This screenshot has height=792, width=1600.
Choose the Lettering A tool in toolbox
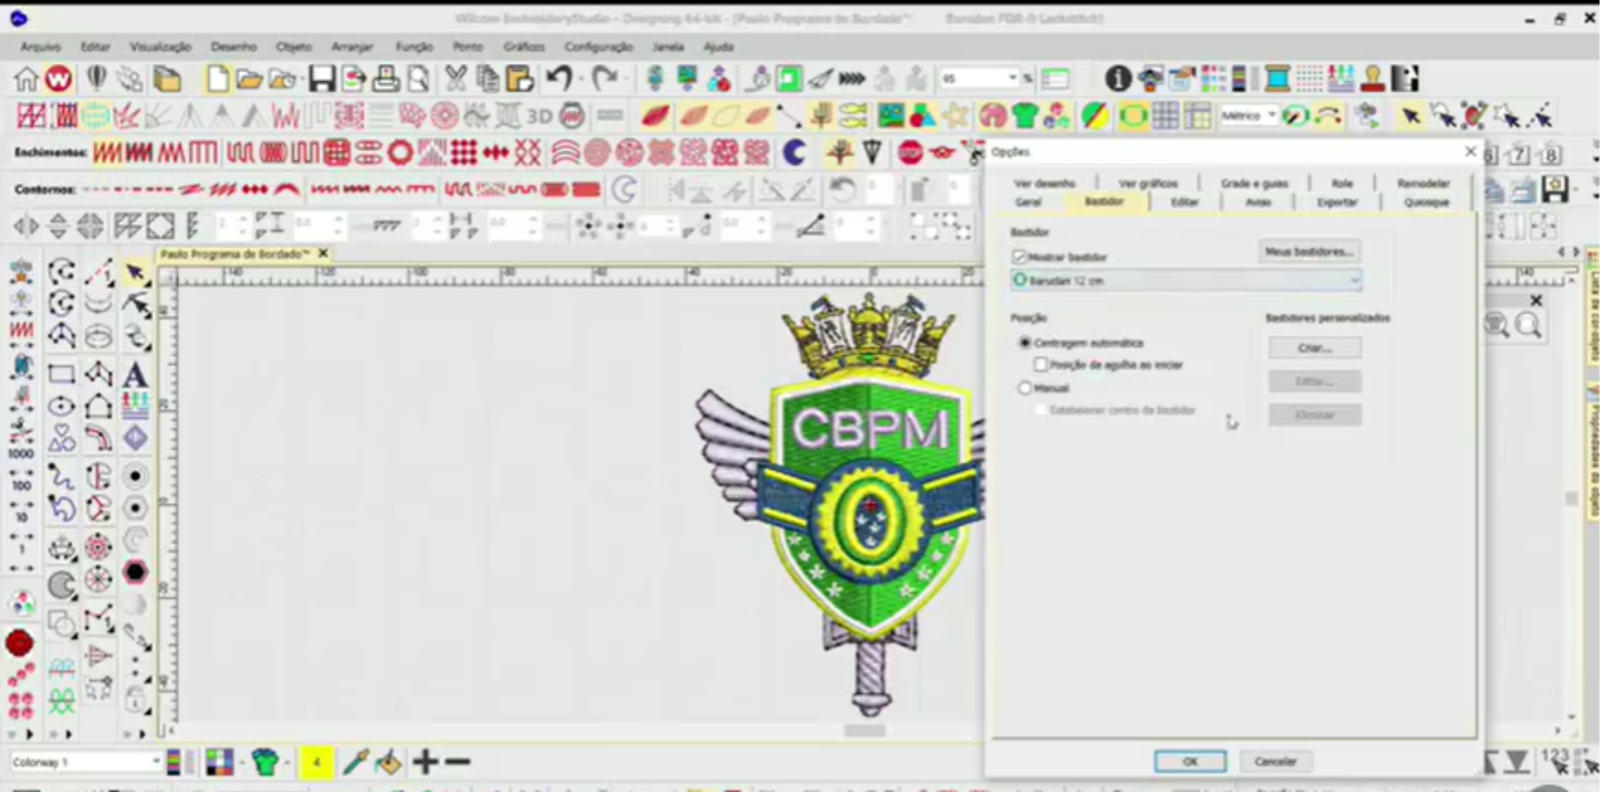pyautogui.click(x=135, y=374)
